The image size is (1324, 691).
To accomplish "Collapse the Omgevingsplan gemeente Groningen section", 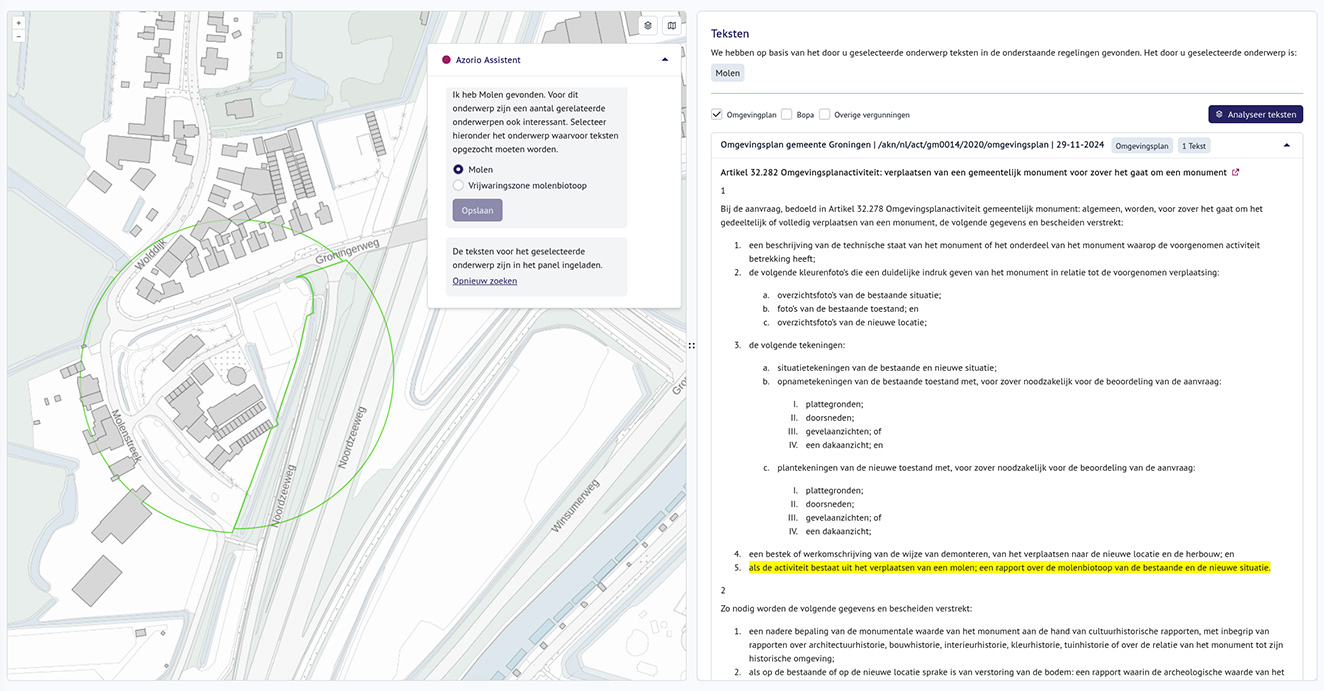I will tap(1286, 145).
